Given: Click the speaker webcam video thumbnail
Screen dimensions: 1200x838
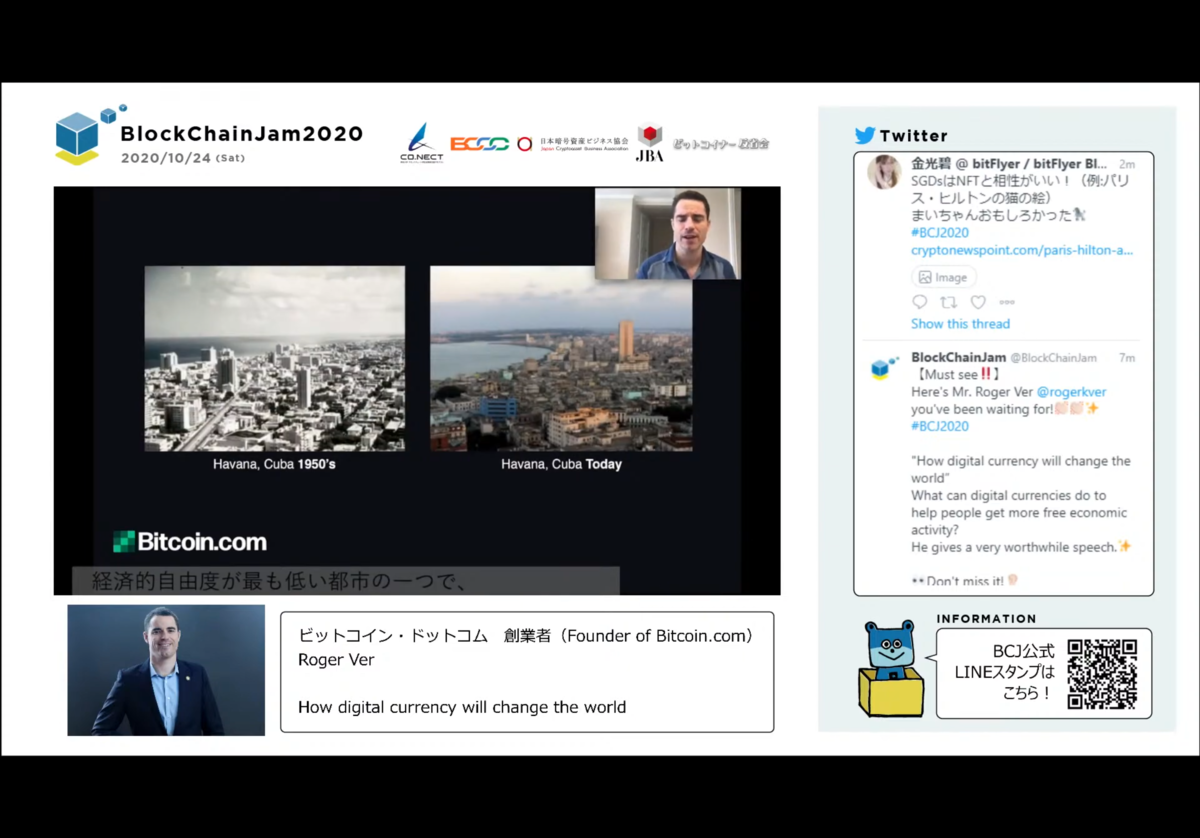Looking at the screenshot, I should pos(668,233).
